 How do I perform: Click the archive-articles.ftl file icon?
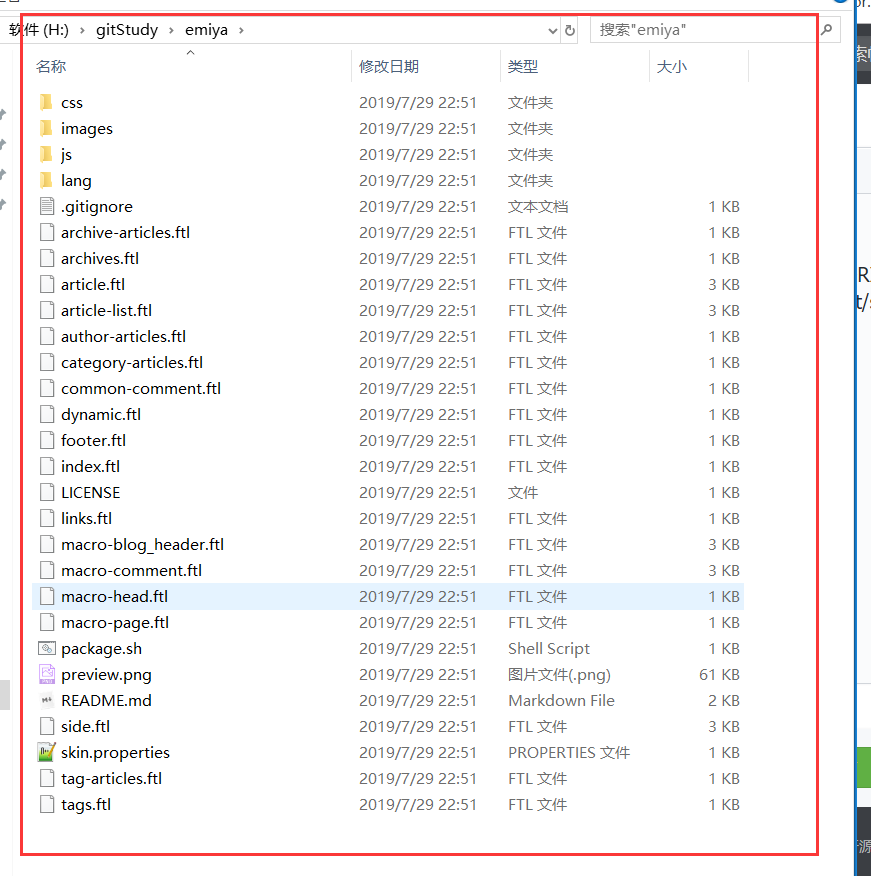(47, 232)
